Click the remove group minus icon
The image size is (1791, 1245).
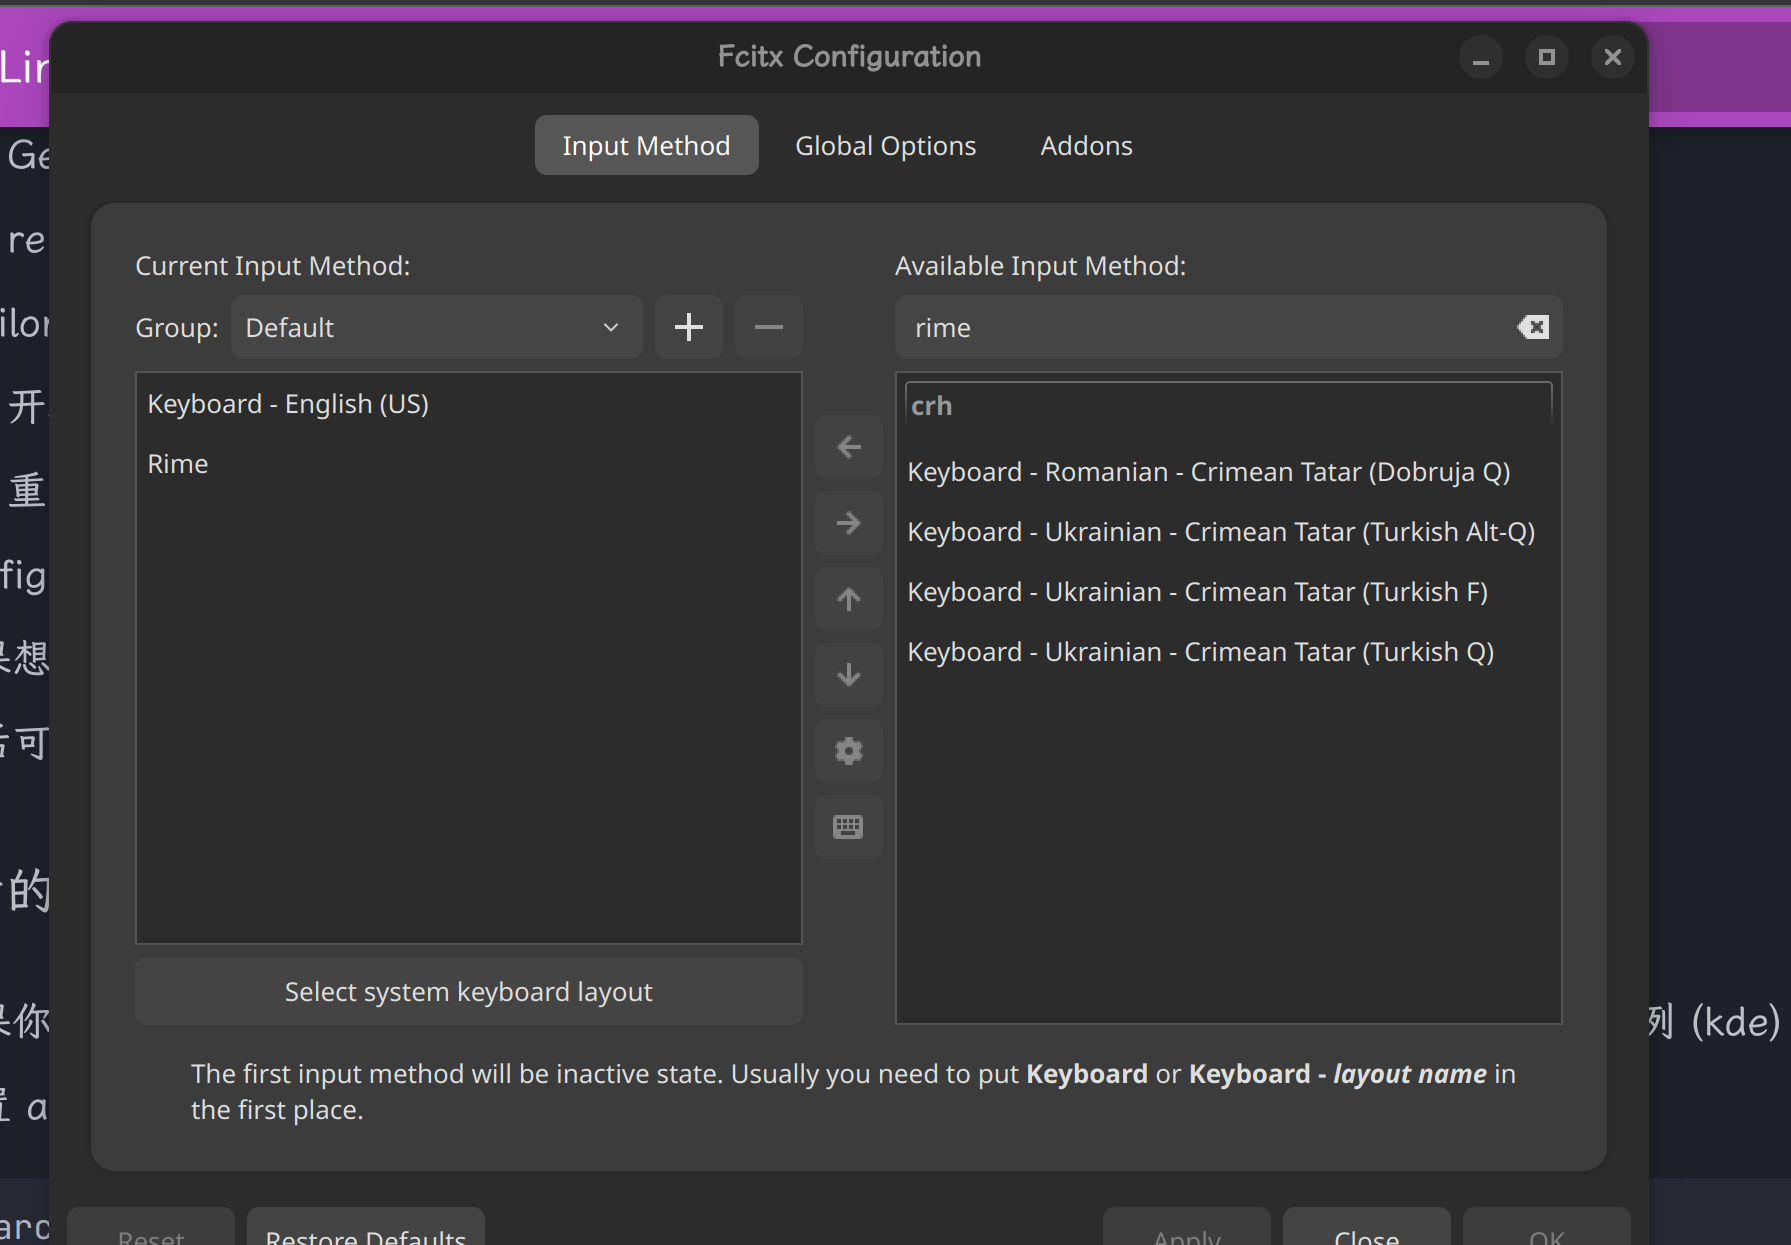(768, 327)
